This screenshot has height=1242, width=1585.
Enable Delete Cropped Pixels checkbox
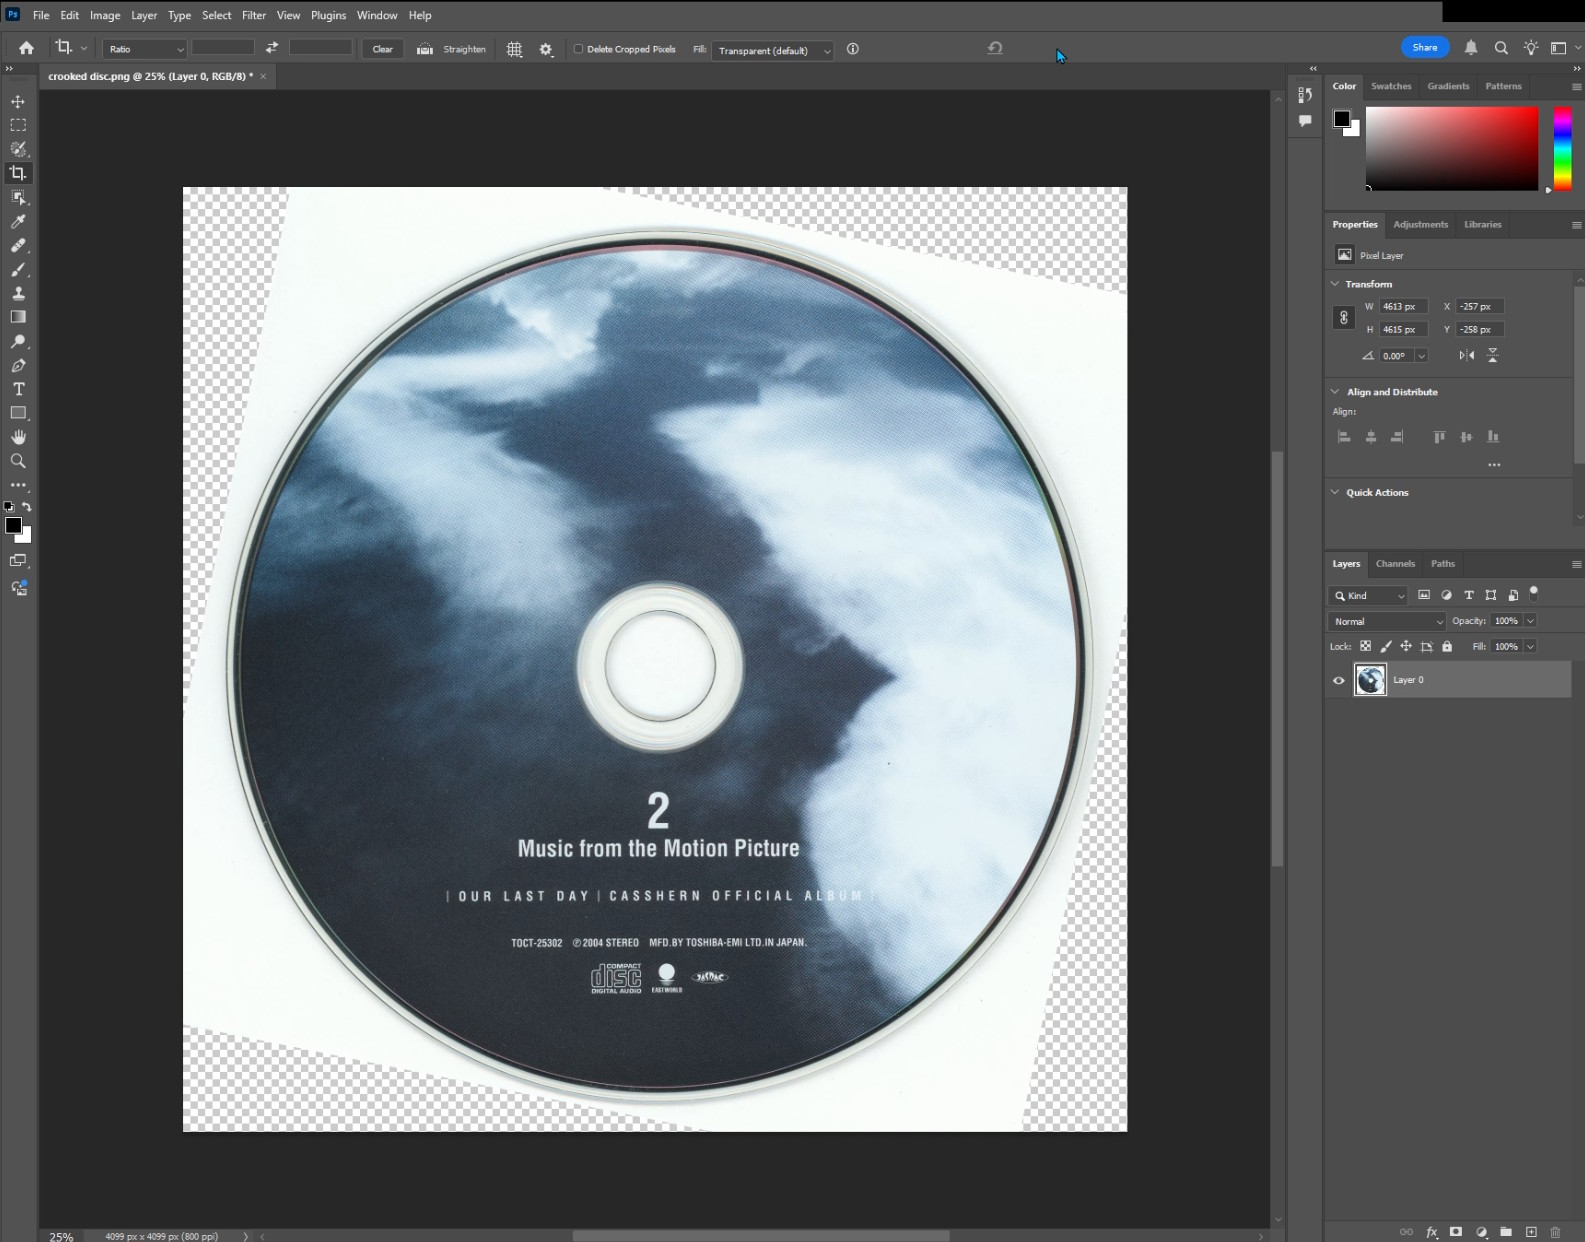[578, 49]
